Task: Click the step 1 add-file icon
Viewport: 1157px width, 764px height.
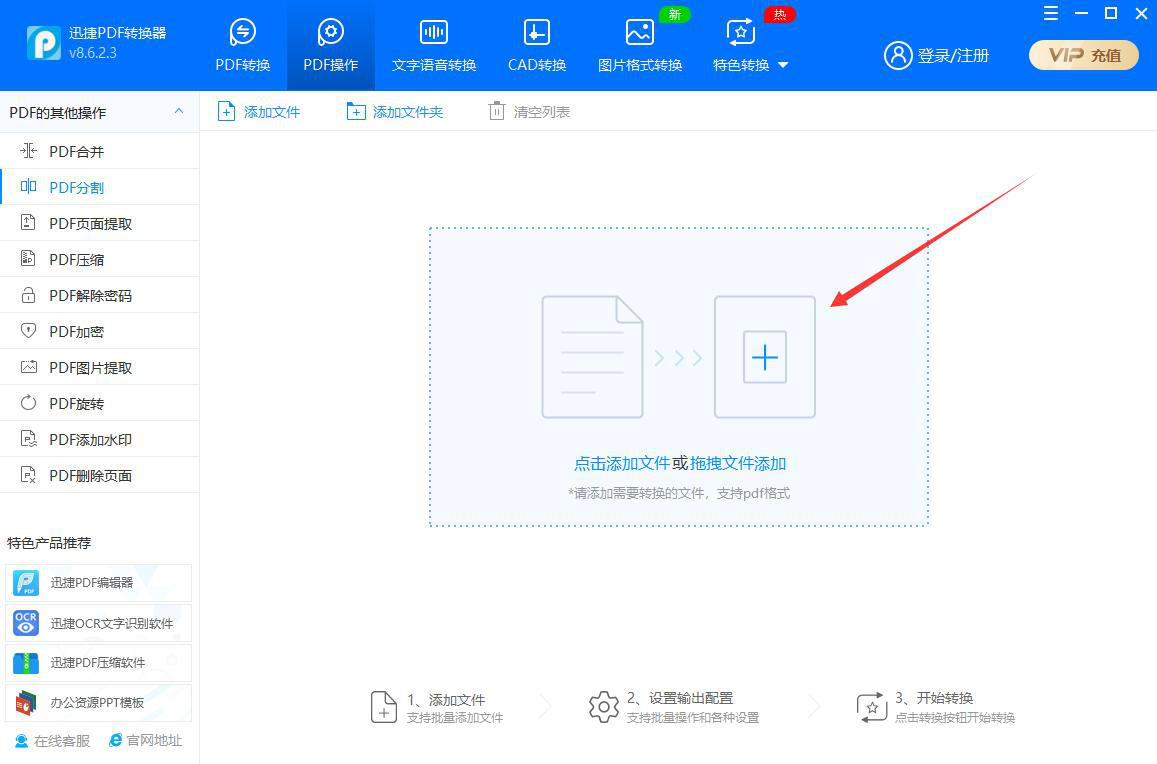Action: [384, 707]
